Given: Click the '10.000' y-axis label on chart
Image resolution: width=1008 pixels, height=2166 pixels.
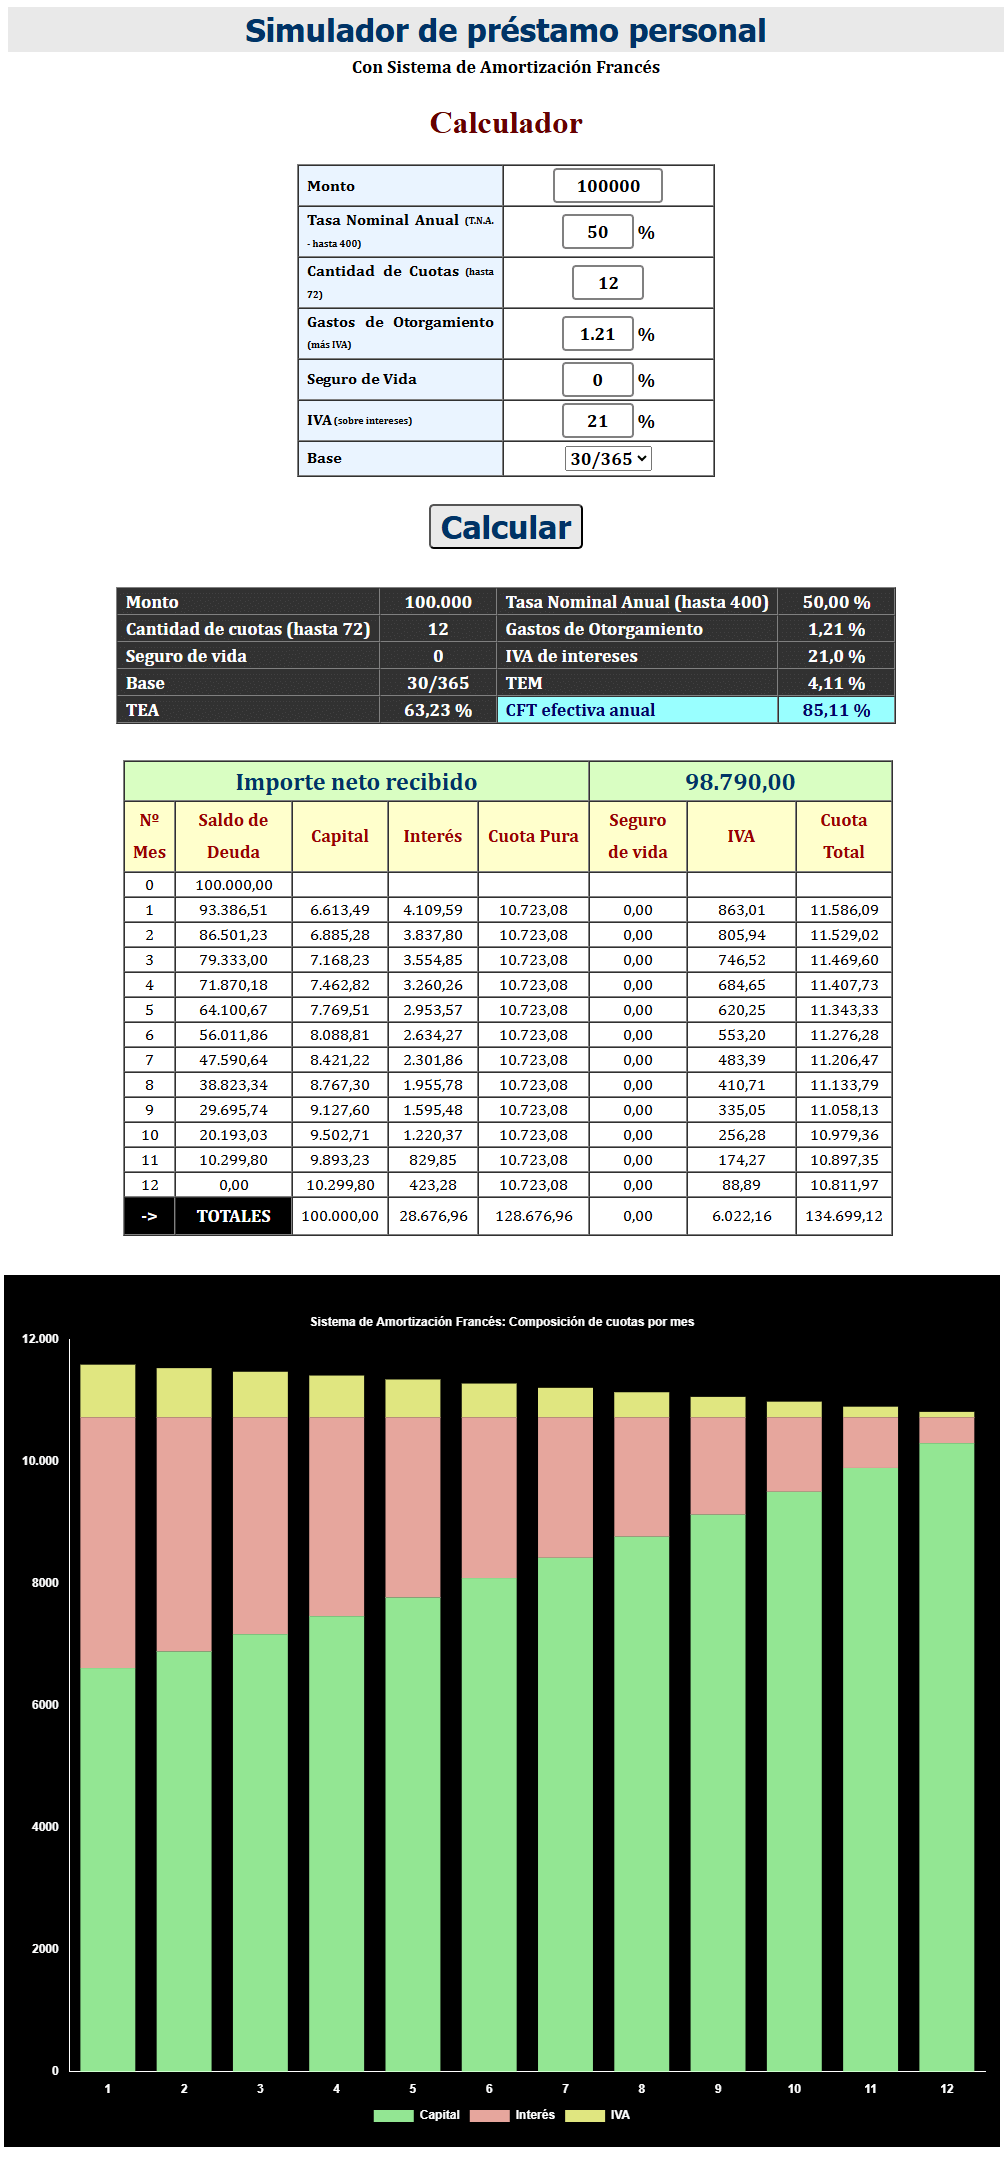Looking at the screenshot, I should [40, 1461].
